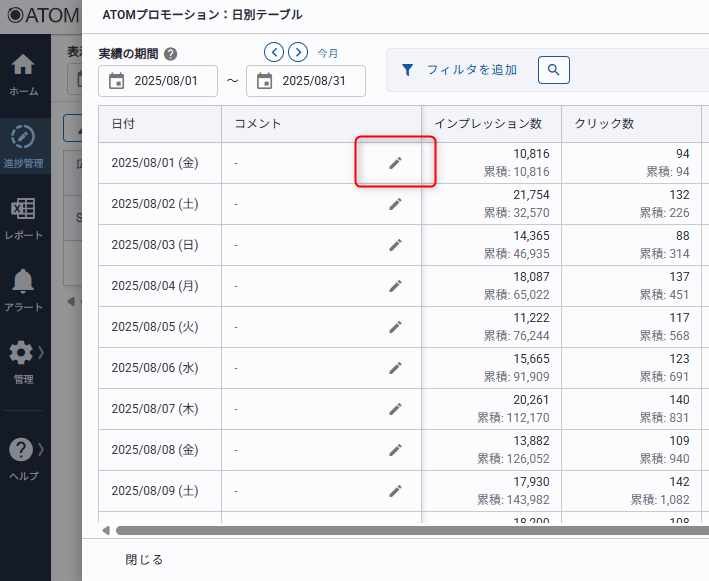Image resolution: width=709 pixels, height=581 pixels.
Task: Expand 管理 menu in sidebar
Action: [x=23, y=363]
